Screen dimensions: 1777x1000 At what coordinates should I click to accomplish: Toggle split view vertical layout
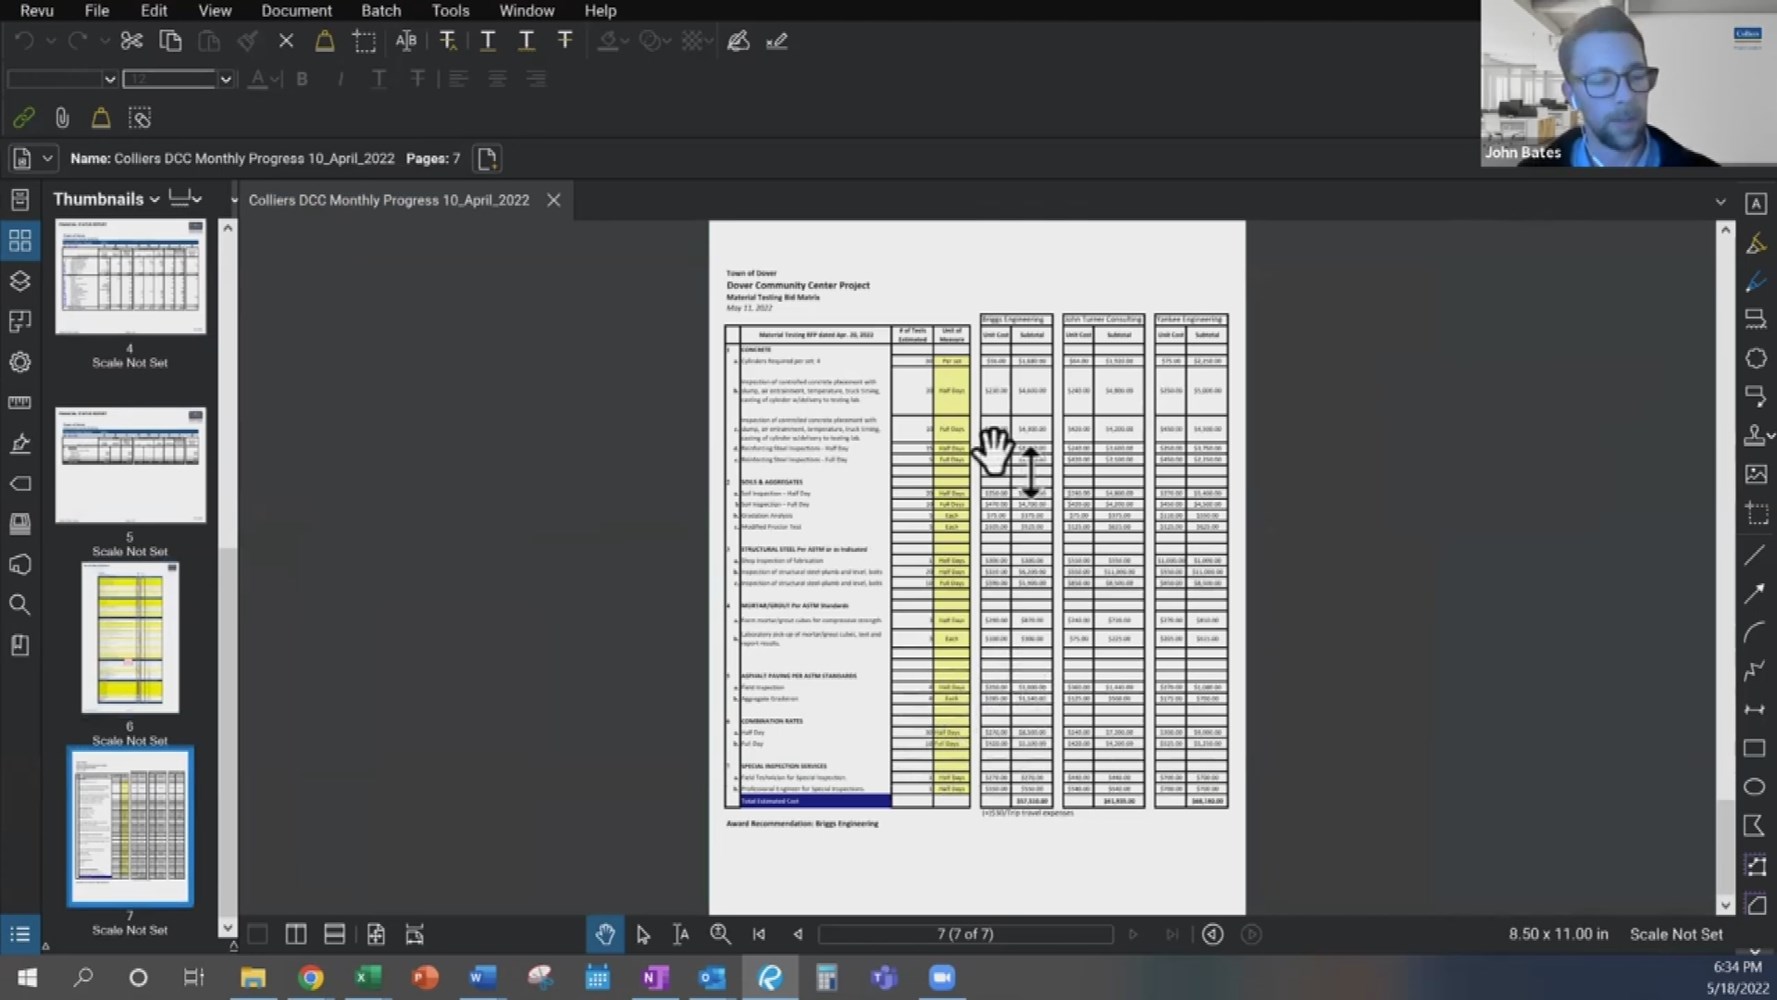(x=296, y=934)
